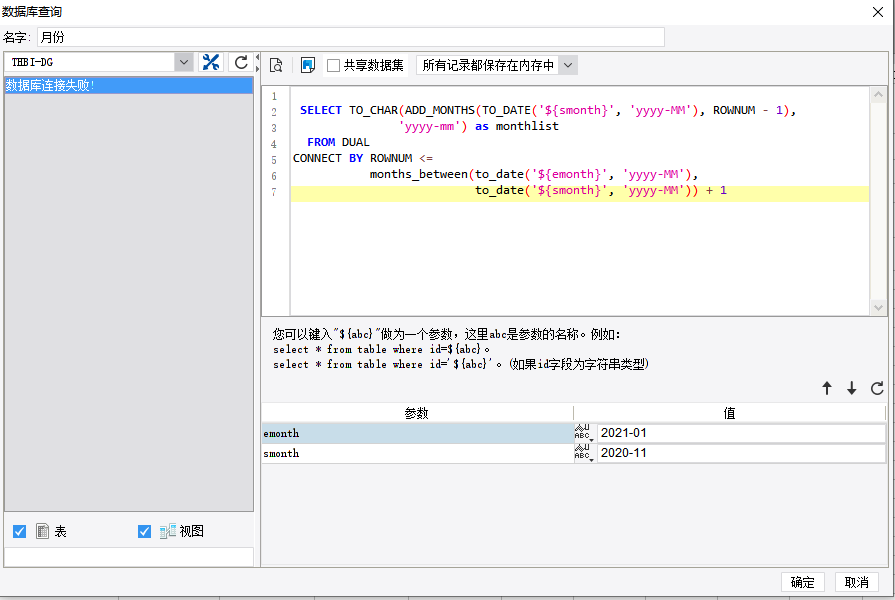This screenshot has height=600, width=895.
Task: Open type selector for emonth parameter
Action: click(x=584, y=433)
